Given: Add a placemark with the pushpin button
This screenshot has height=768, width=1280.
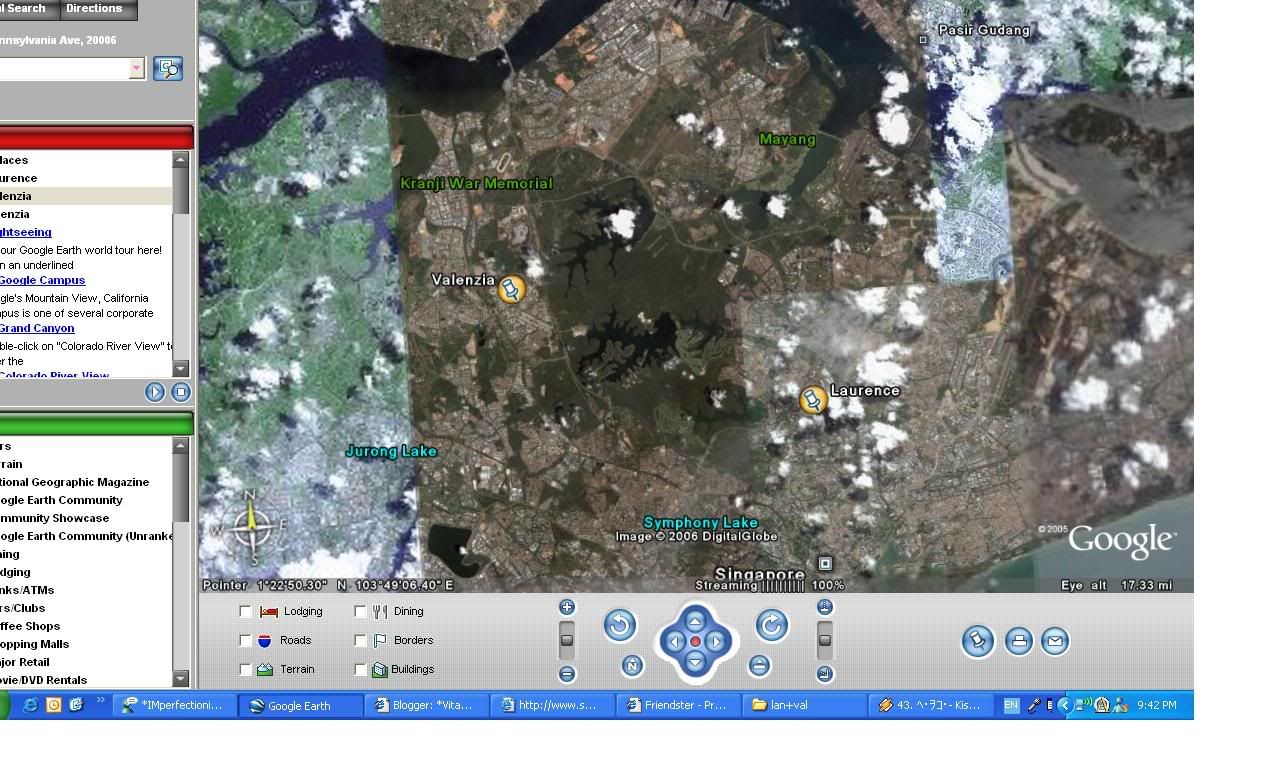Looking at the screenshot, I should click(978, 641).
